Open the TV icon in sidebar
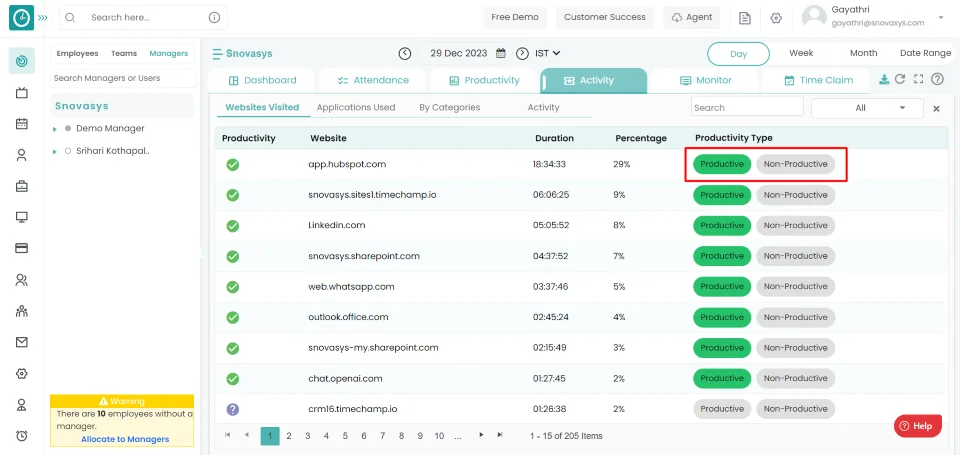Image resolution: width=960 pixels, height=455 pixels. 21,92
